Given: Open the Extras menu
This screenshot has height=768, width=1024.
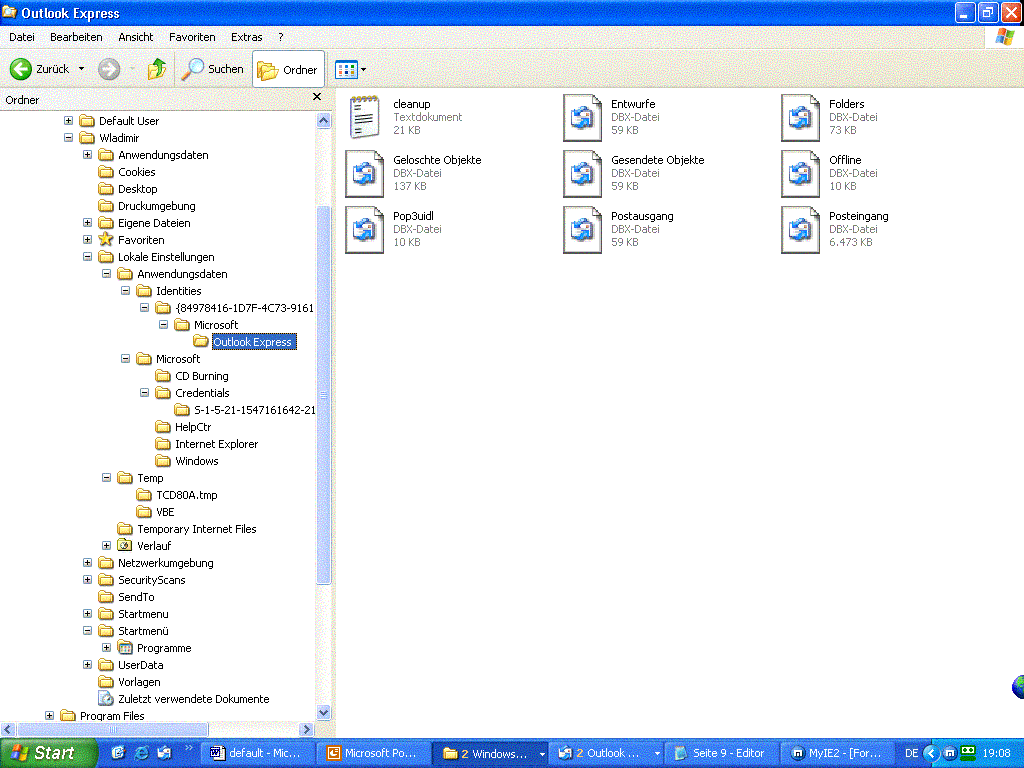Looking at the screenshot, I should click(x=247, y=37).
